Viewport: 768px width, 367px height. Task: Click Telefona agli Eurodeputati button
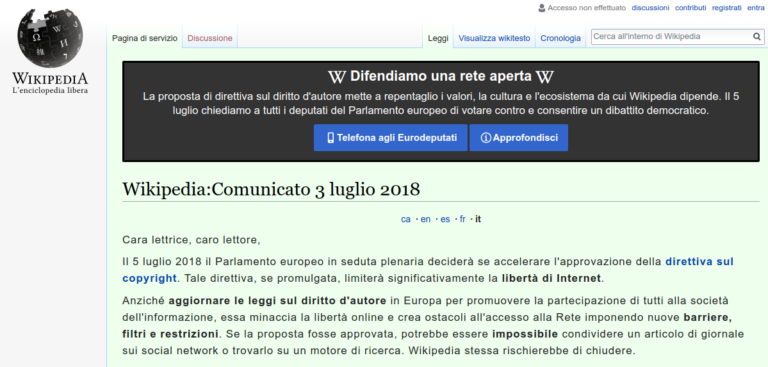click(x=390, y=138)
